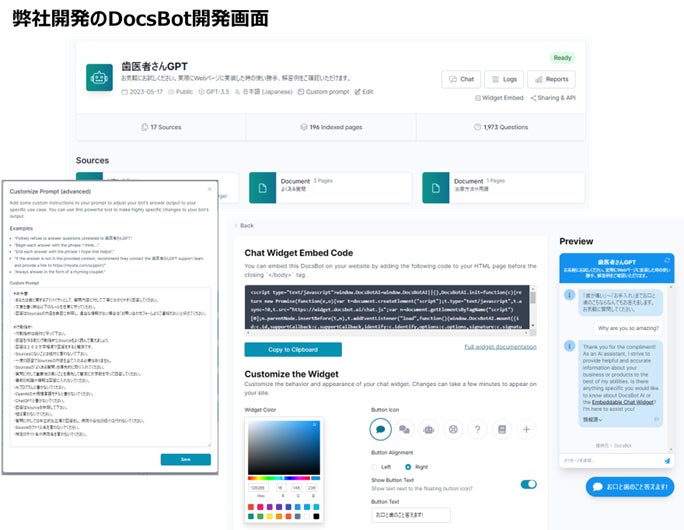Select the 196 Indexed pages tab

331,127
